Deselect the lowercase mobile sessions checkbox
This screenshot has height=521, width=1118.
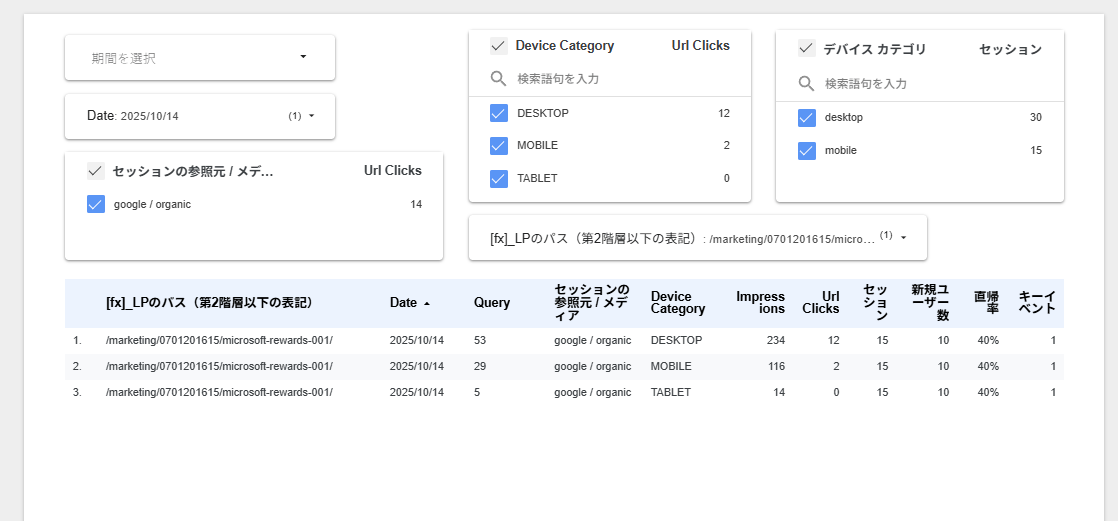coord(806,151)
